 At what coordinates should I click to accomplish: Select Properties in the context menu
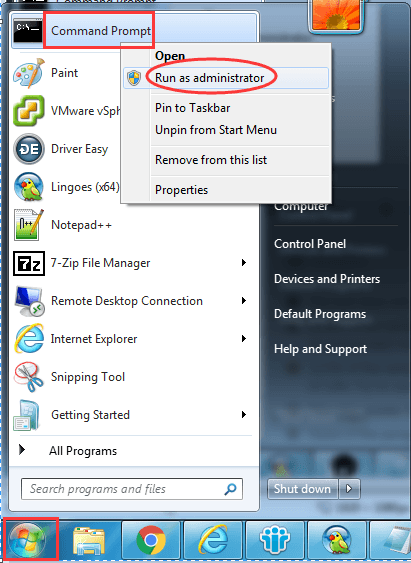181,190
